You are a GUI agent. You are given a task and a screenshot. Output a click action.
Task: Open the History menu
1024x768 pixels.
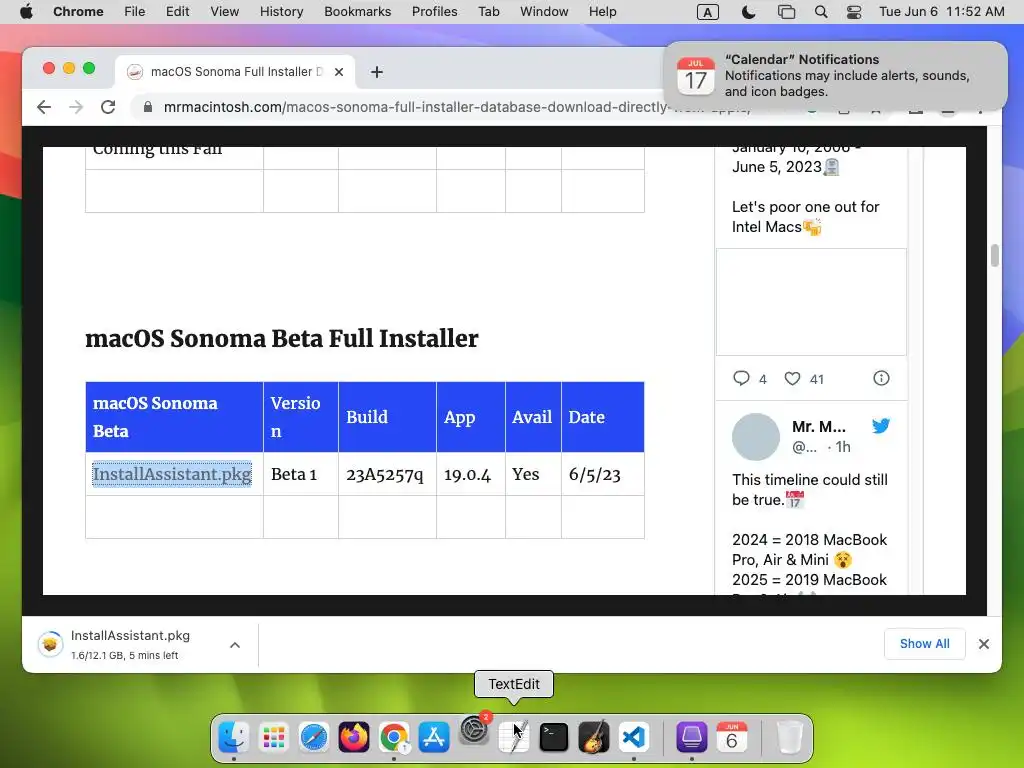tap(281, 12)
